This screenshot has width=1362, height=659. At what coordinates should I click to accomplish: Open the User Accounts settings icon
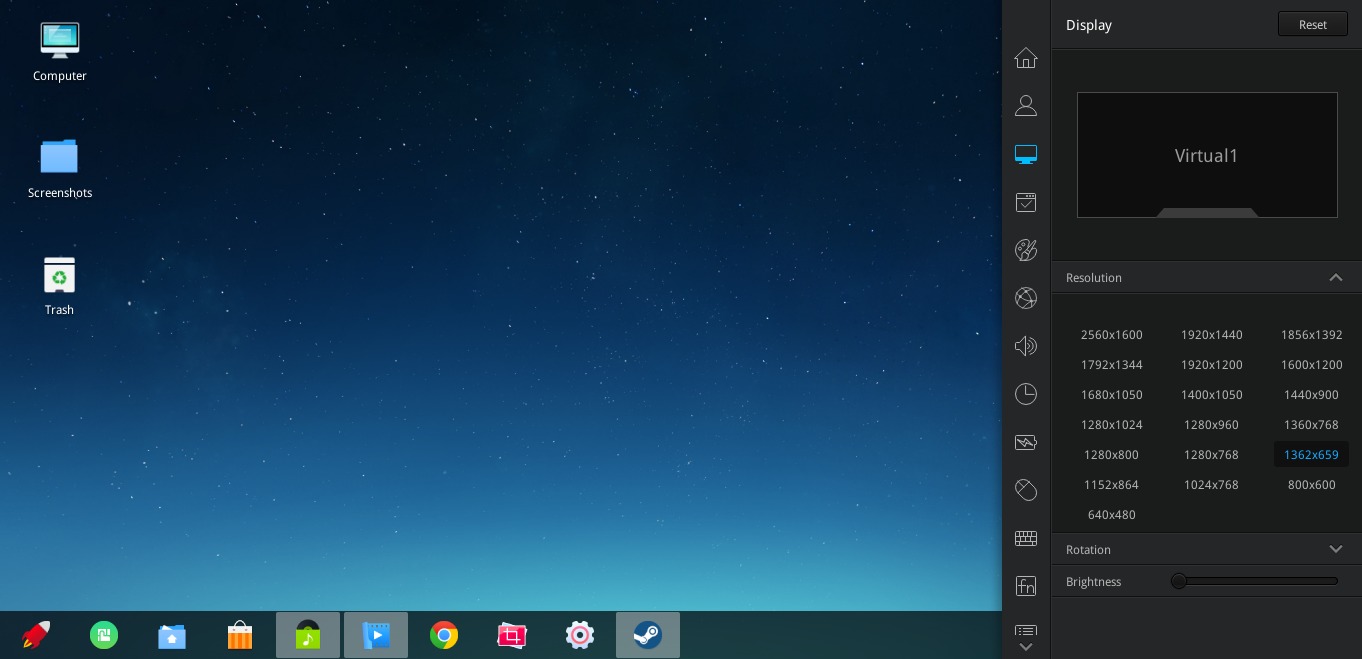click(1025, 106)
